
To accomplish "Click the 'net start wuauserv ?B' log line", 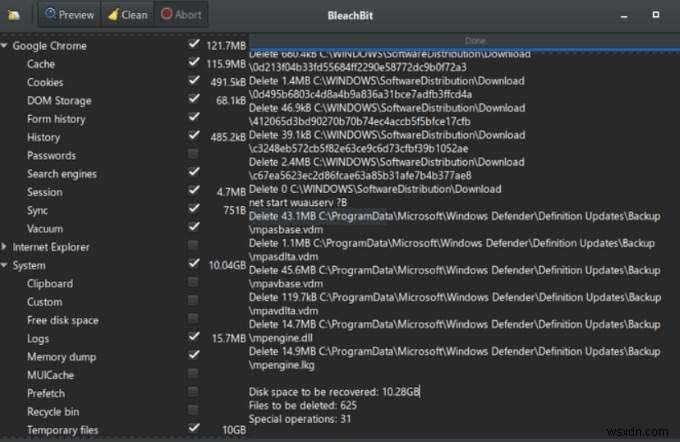I will (298, 203).
